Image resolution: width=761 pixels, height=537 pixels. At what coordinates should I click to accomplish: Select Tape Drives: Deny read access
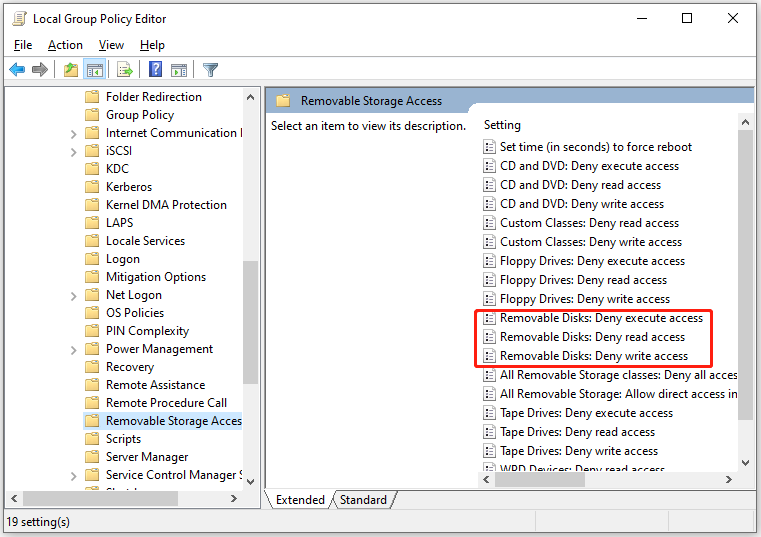(577, 432)
